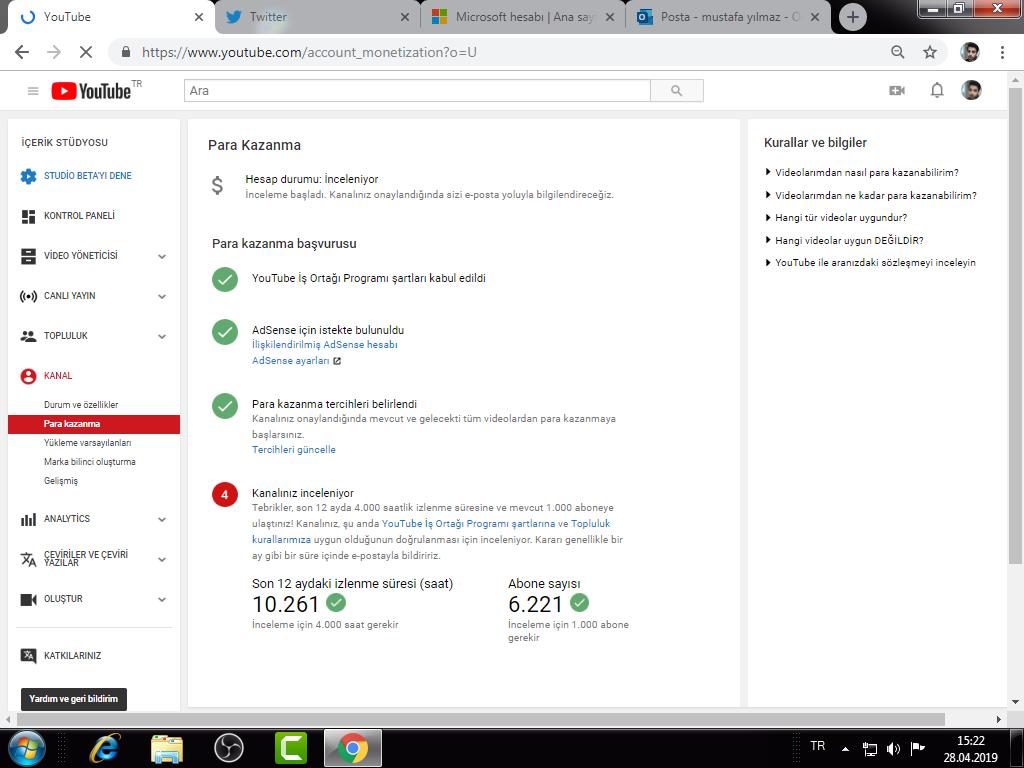
Task: Click Yardım ve geri bildirim button
Action: [74, 699]
